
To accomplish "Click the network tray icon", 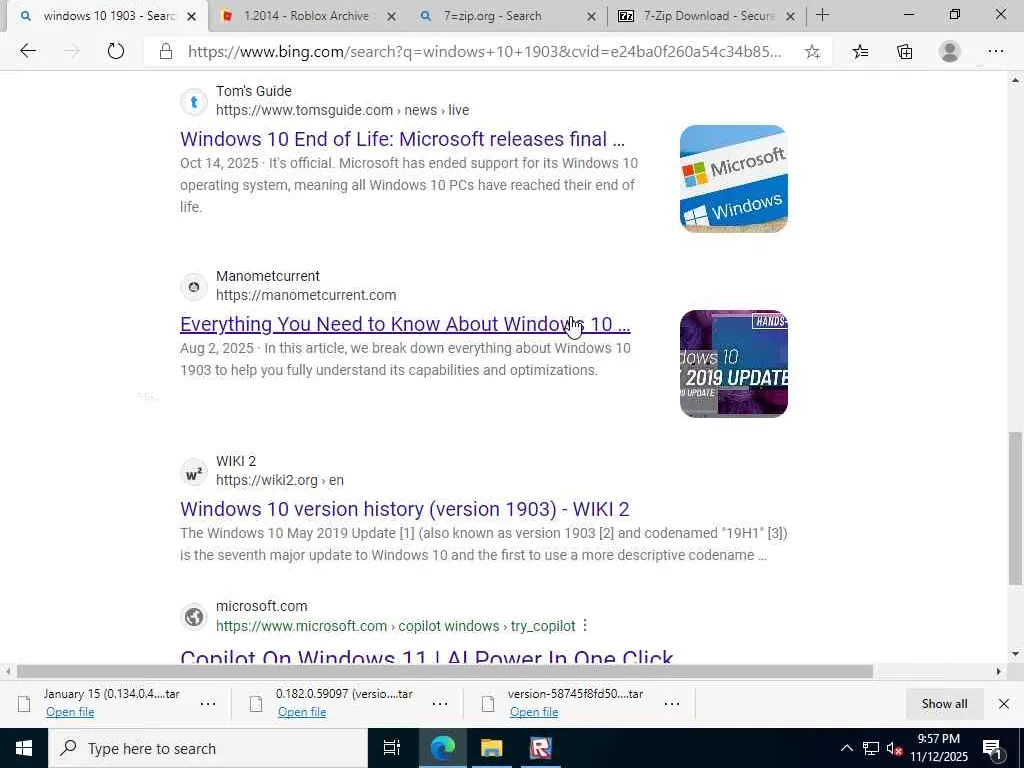I will [x=871, y=748].
